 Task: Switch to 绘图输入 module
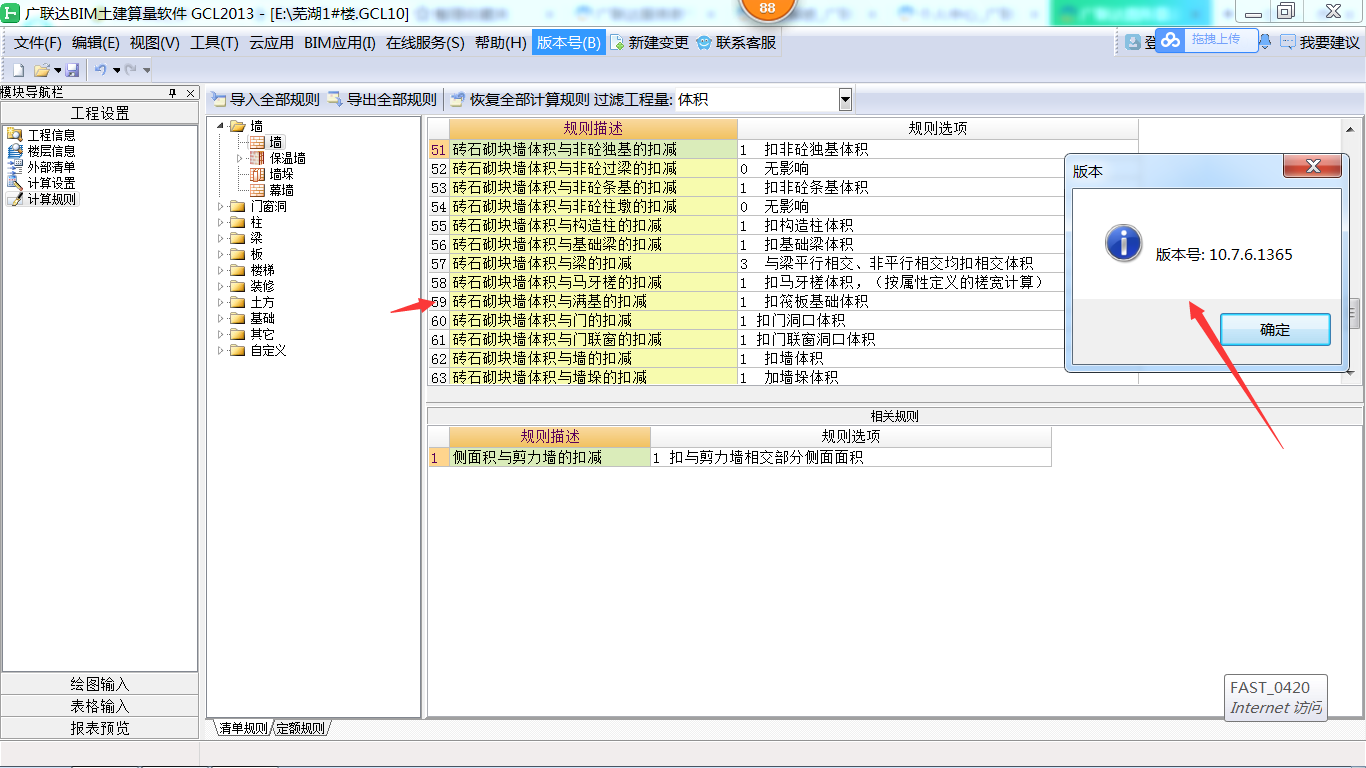click(100, 684)
